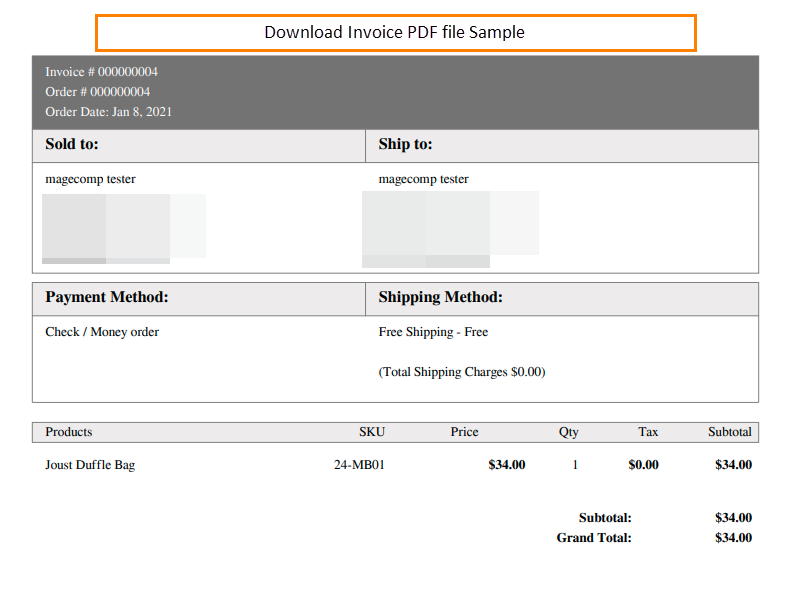
Task: Click the 24-MB01 SKU value
Action: pos(359,465)
